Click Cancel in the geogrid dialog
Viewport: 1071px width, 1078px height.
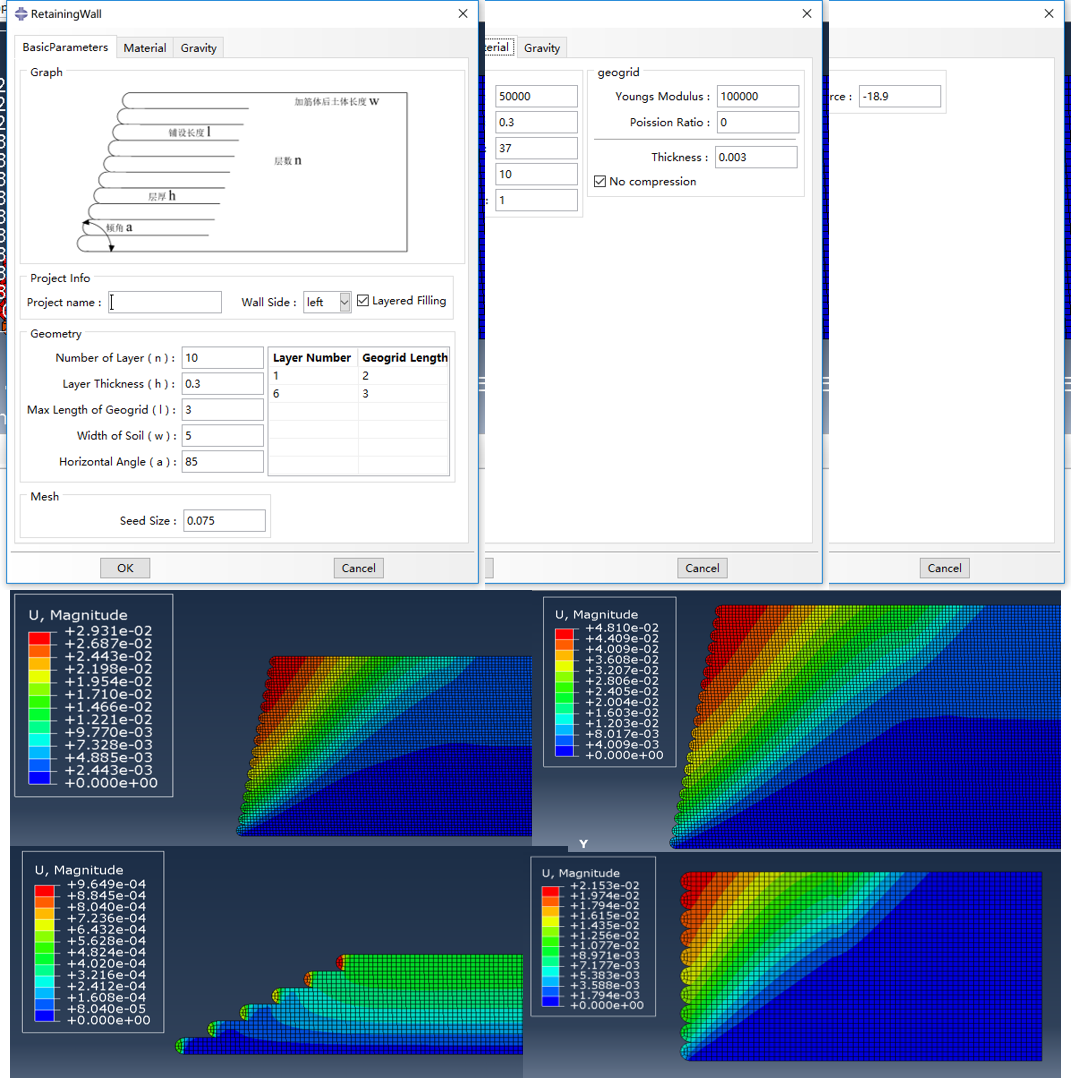pos(702,568)
